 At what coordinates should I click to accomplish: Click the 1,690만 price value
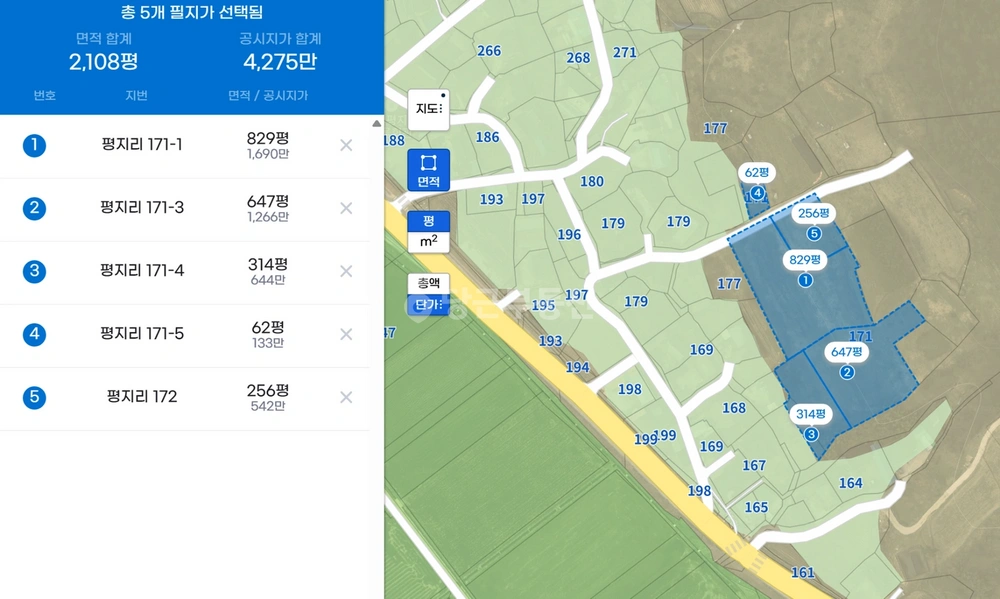pyautogui.click(x=268, y=154)
